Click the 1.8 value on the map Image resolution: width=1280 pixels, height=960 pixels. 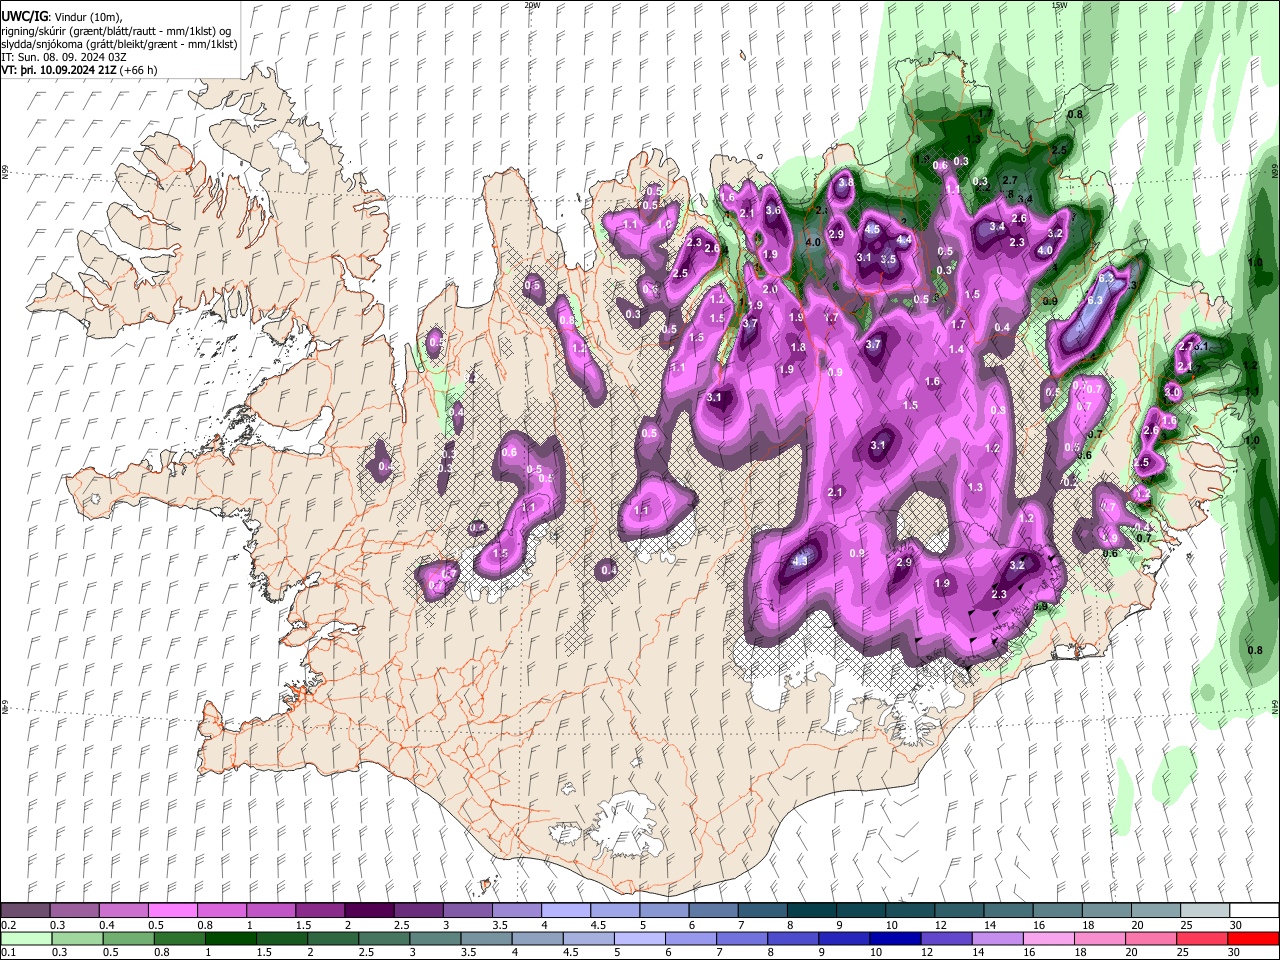click(x=798, y=348)
